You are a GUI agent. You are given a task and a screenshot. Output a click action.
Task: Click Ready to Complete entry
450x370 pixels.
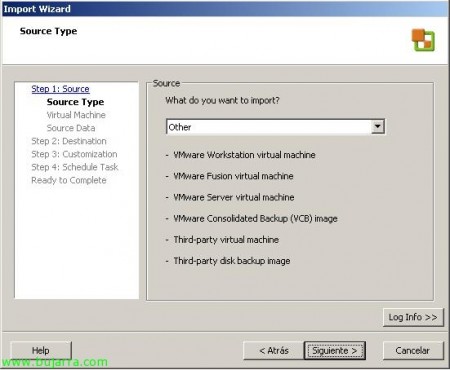(x=69, y=180)
